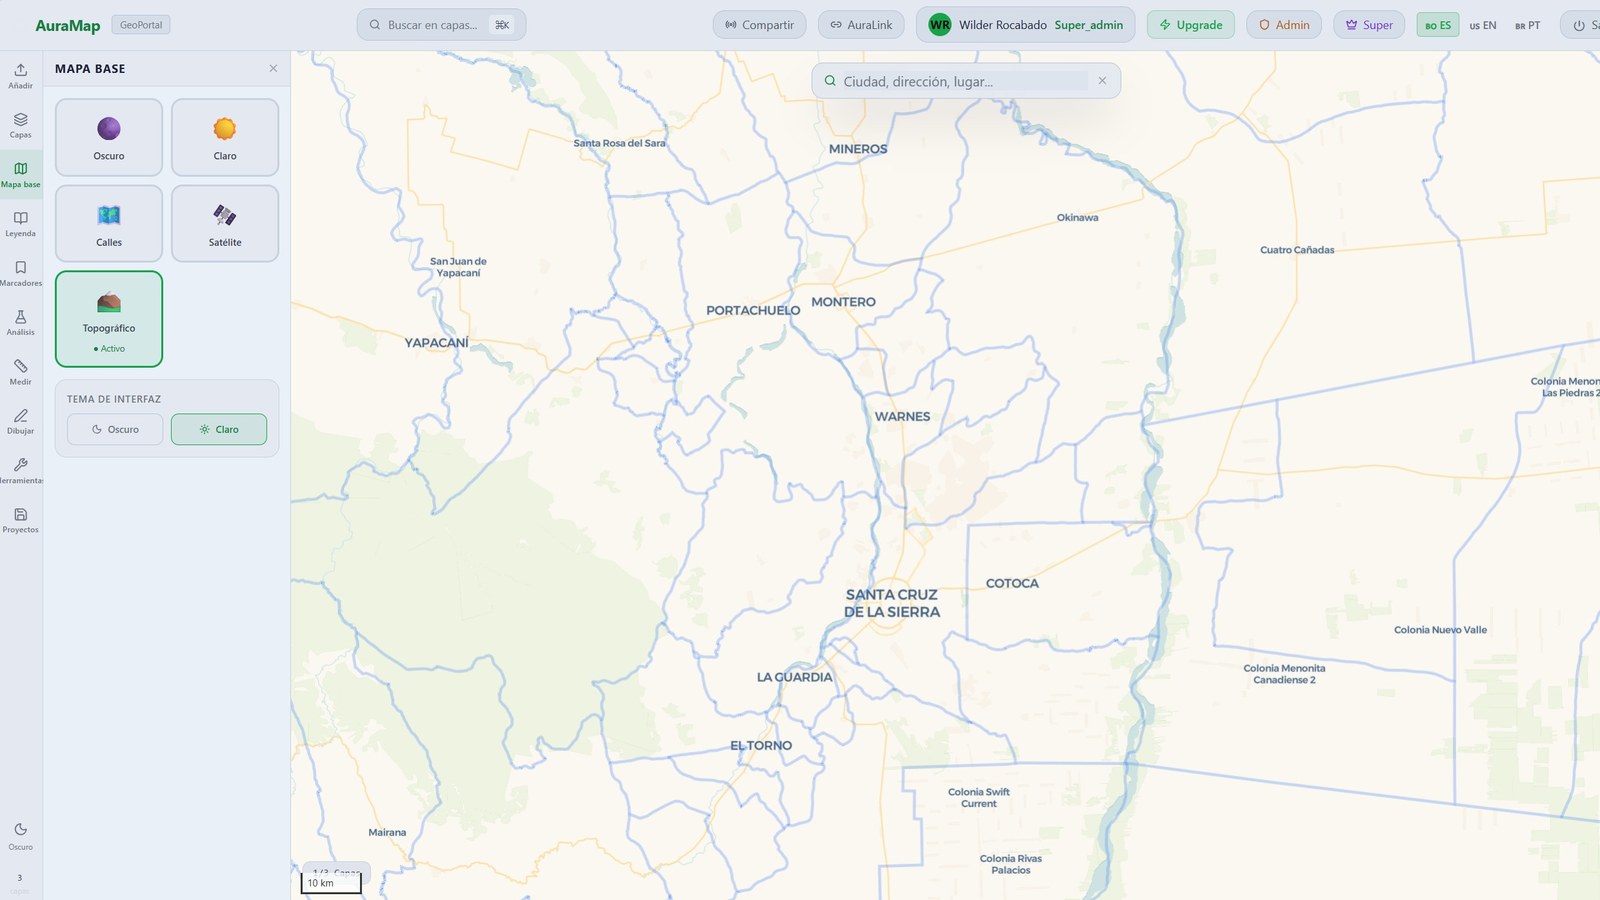Switch interface theme to Oscuro
The height and width of the screenshot is (900, 1600).
[114, 429]
